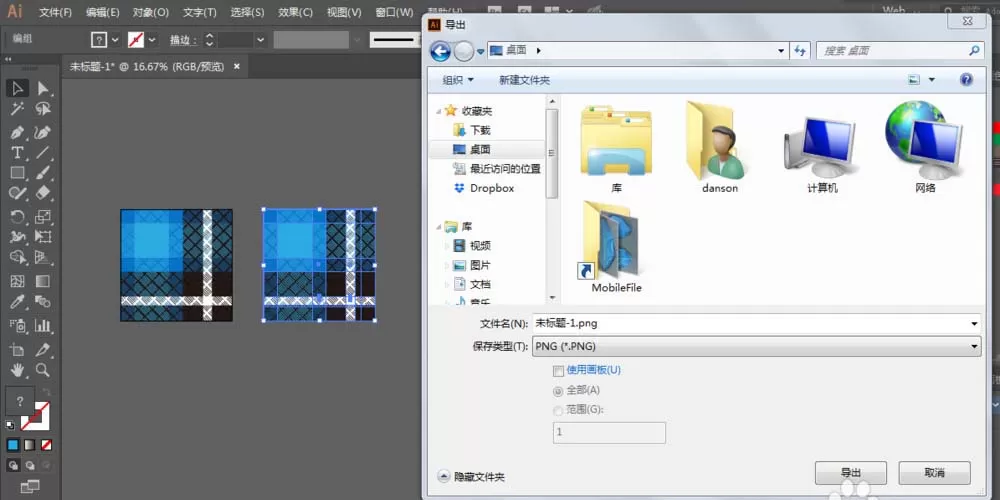The width and height of the screenshot is (1000, 500).
Task: Open the 对象(O) menu
Action: (151, 12)
